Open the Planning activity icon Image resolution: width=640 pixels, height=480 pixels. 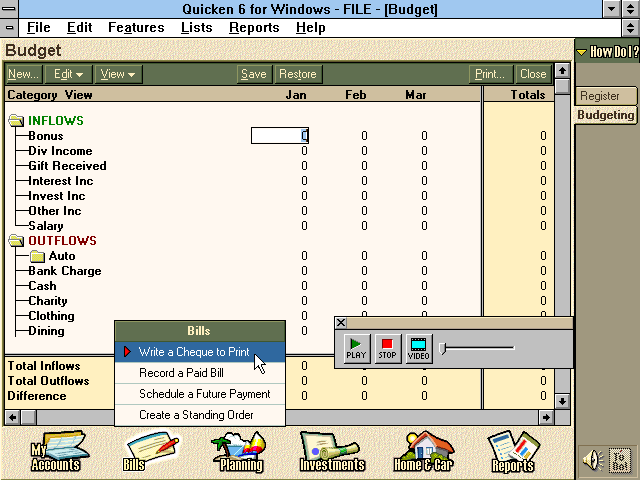coord(240,452)
